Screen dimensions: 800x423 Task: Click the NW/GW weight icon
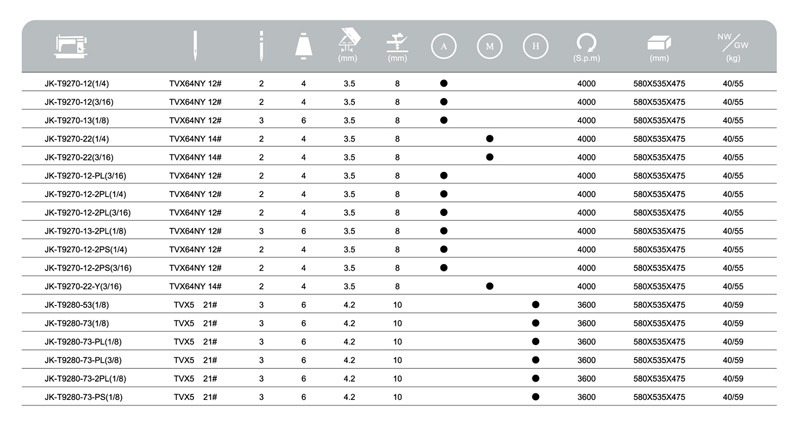tap(733, 43)
